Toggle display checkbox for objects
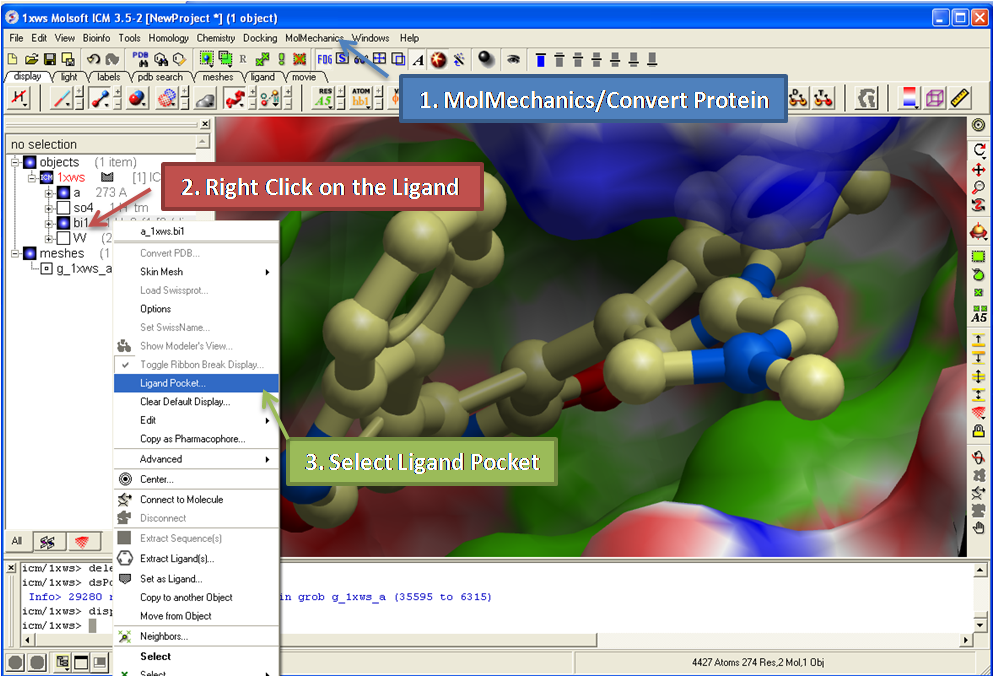Viewport: 994px width, 677px height. coord(30,162)
